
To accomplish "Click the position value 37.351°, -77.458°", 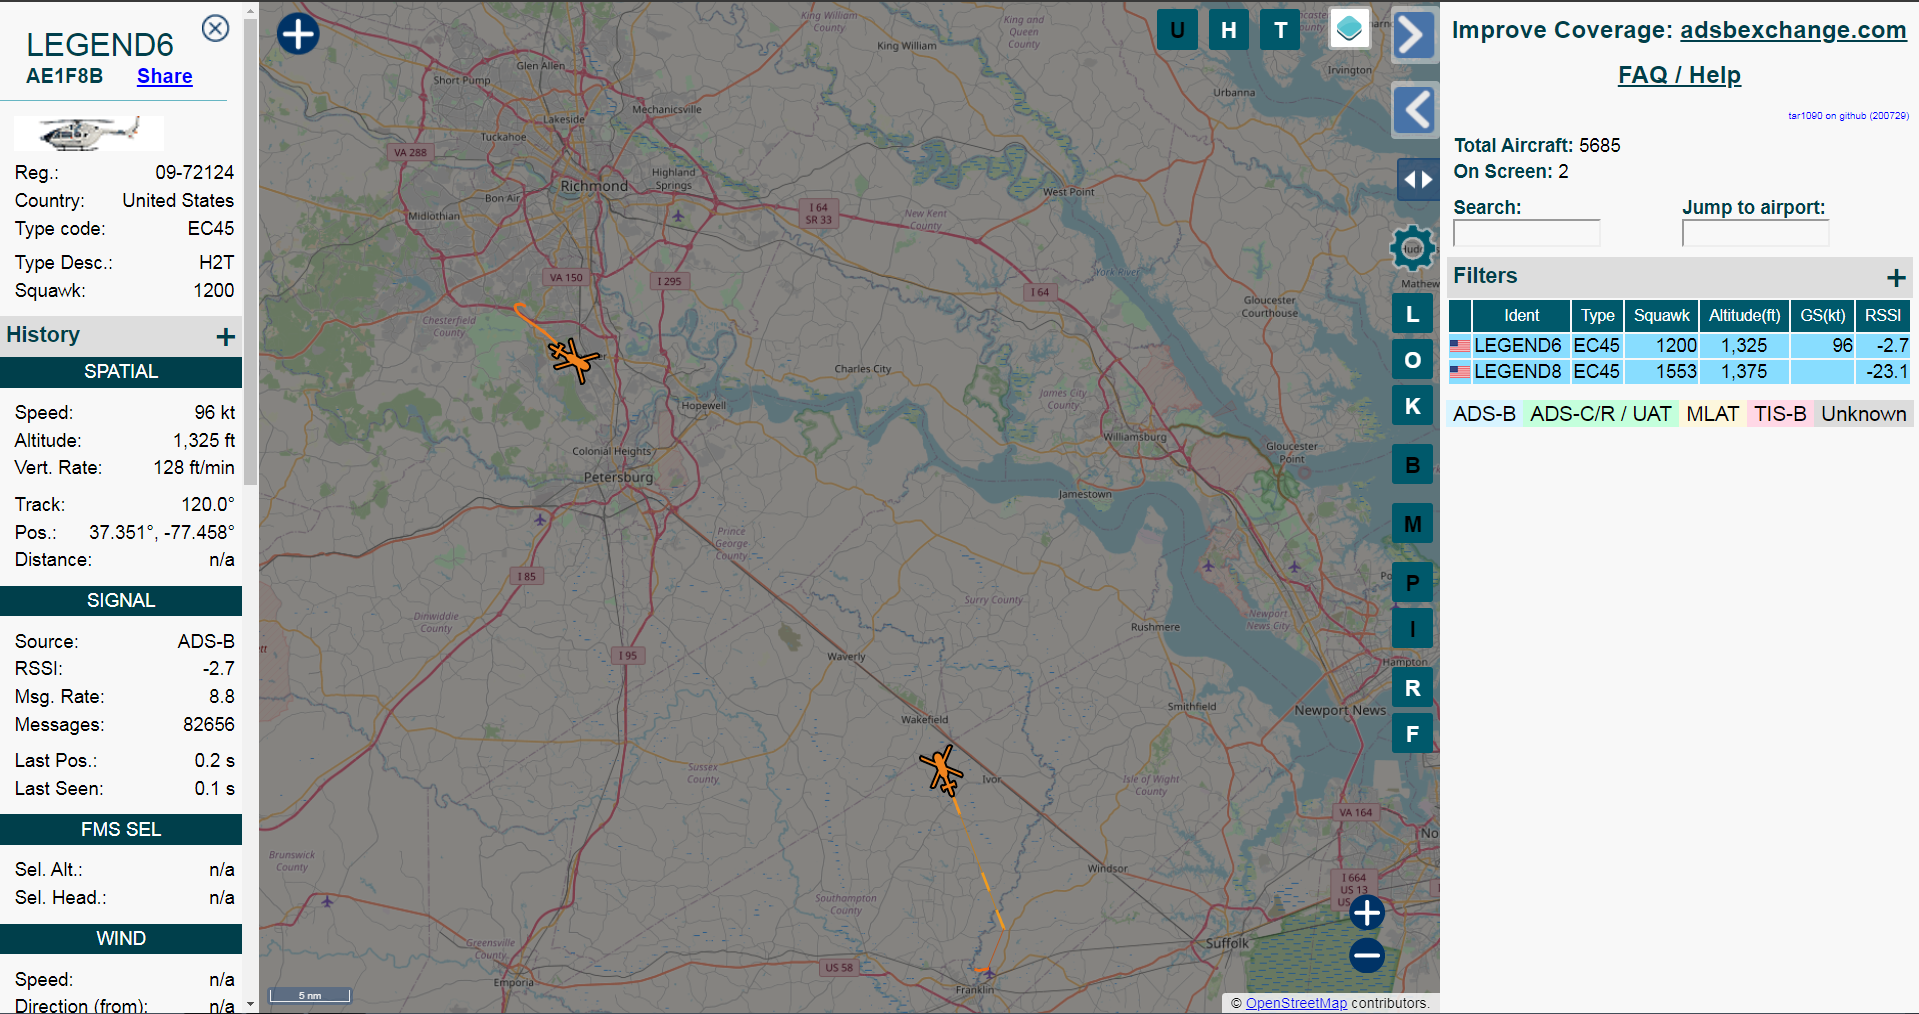I will [x=162, y=533].
